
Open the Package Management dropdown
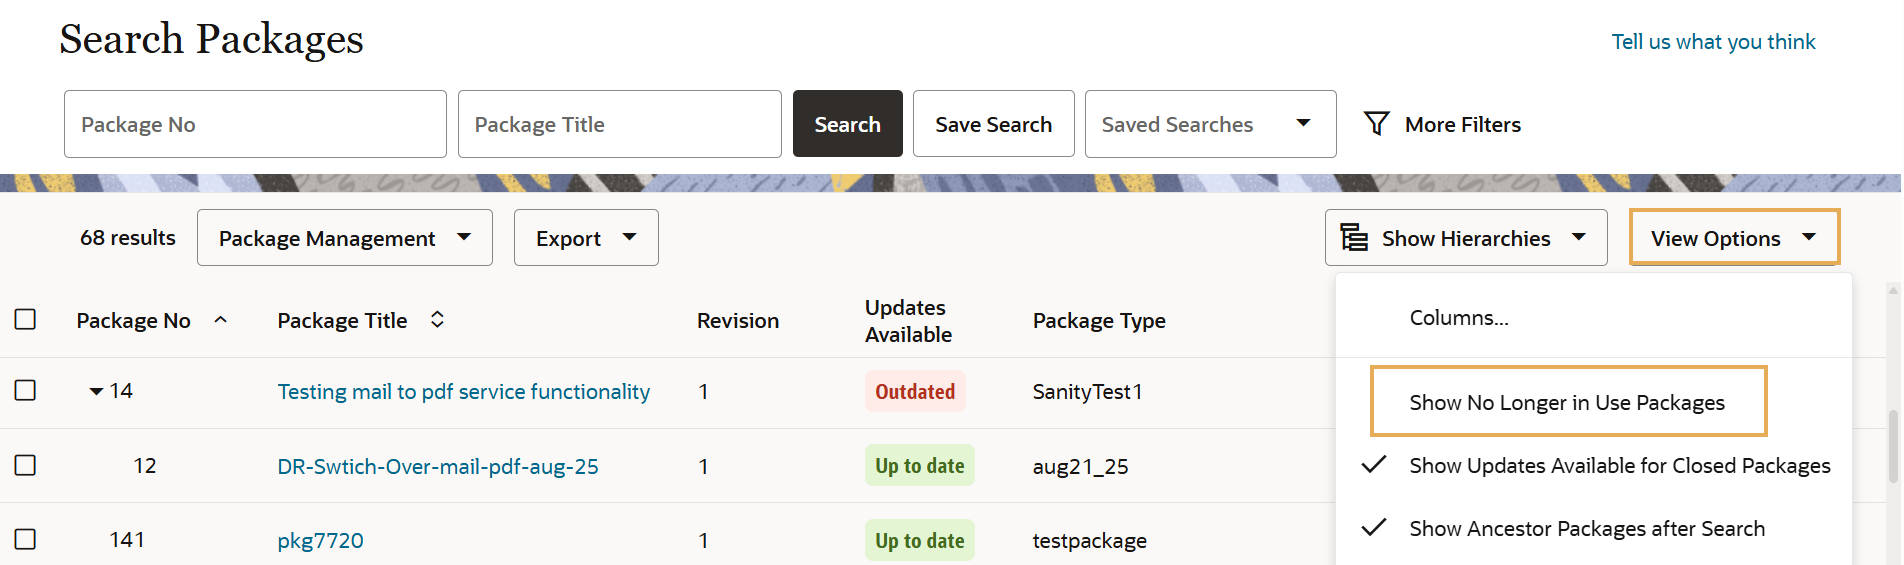344,238
